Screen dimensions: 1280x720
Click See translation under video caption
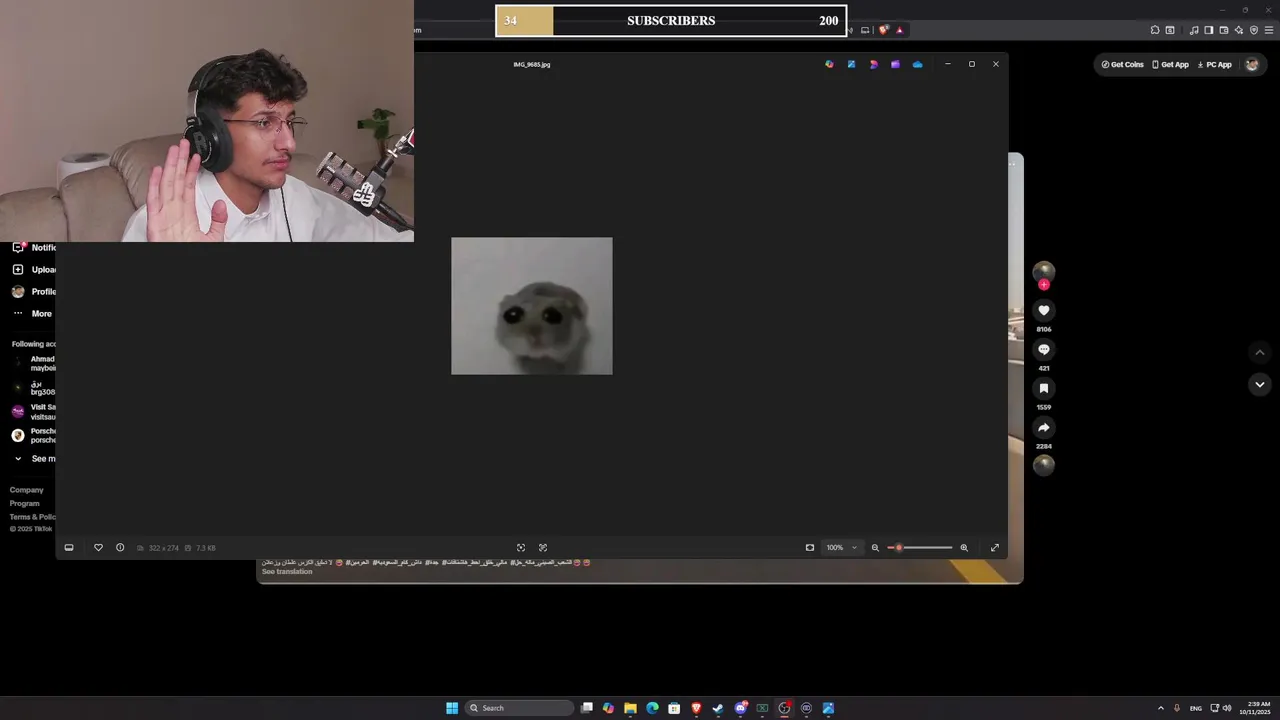(x=287, y=572)
